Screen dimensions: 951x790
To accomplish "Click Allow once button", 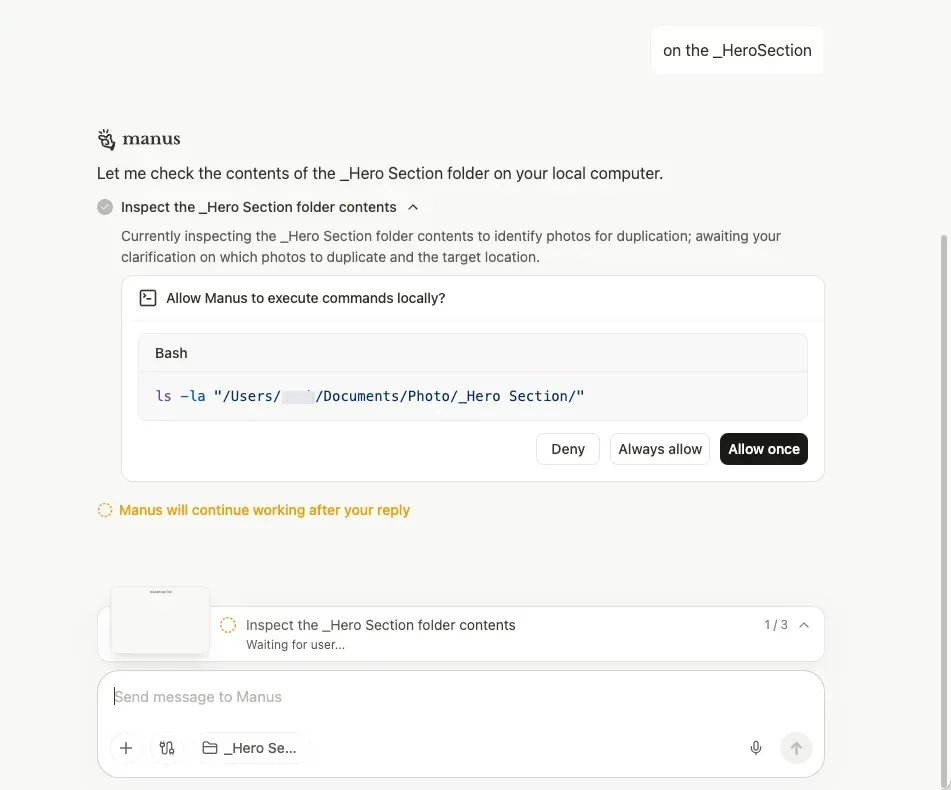I will (764, 449).
